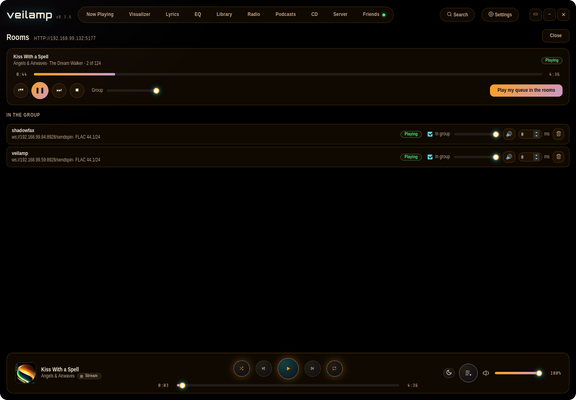Adjust the main volume slider

518,373
